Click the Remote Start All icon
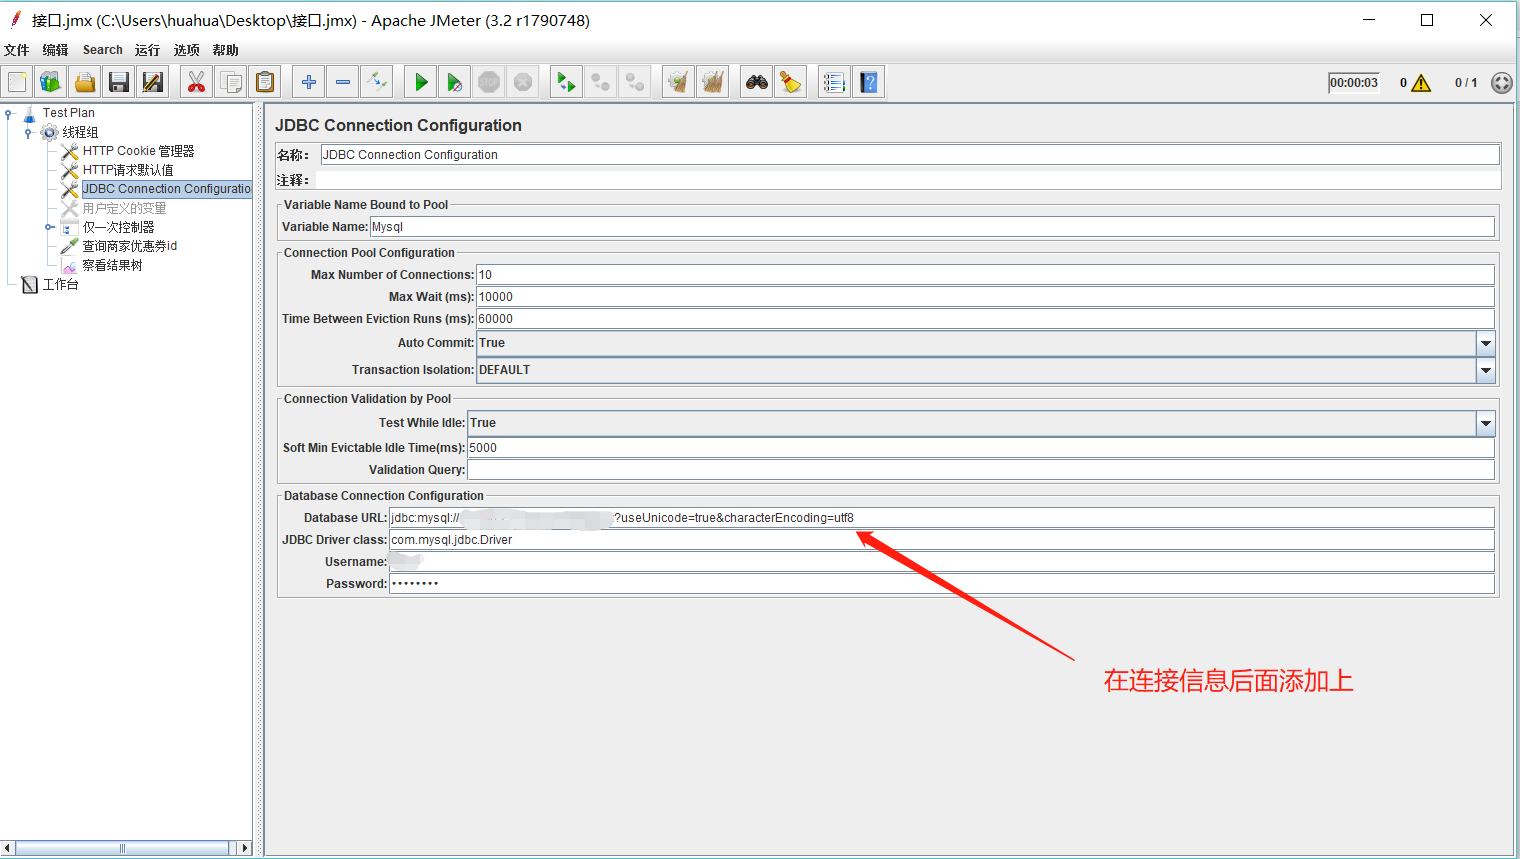The width and height of the screenshot is (1520, 859). click(566, 82)
